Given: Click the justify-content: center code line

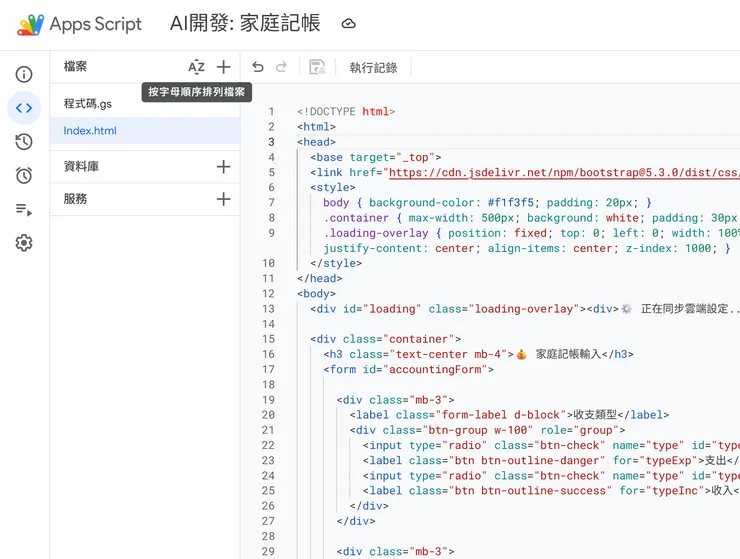Looking at the screenshot, I should point(527,248).
